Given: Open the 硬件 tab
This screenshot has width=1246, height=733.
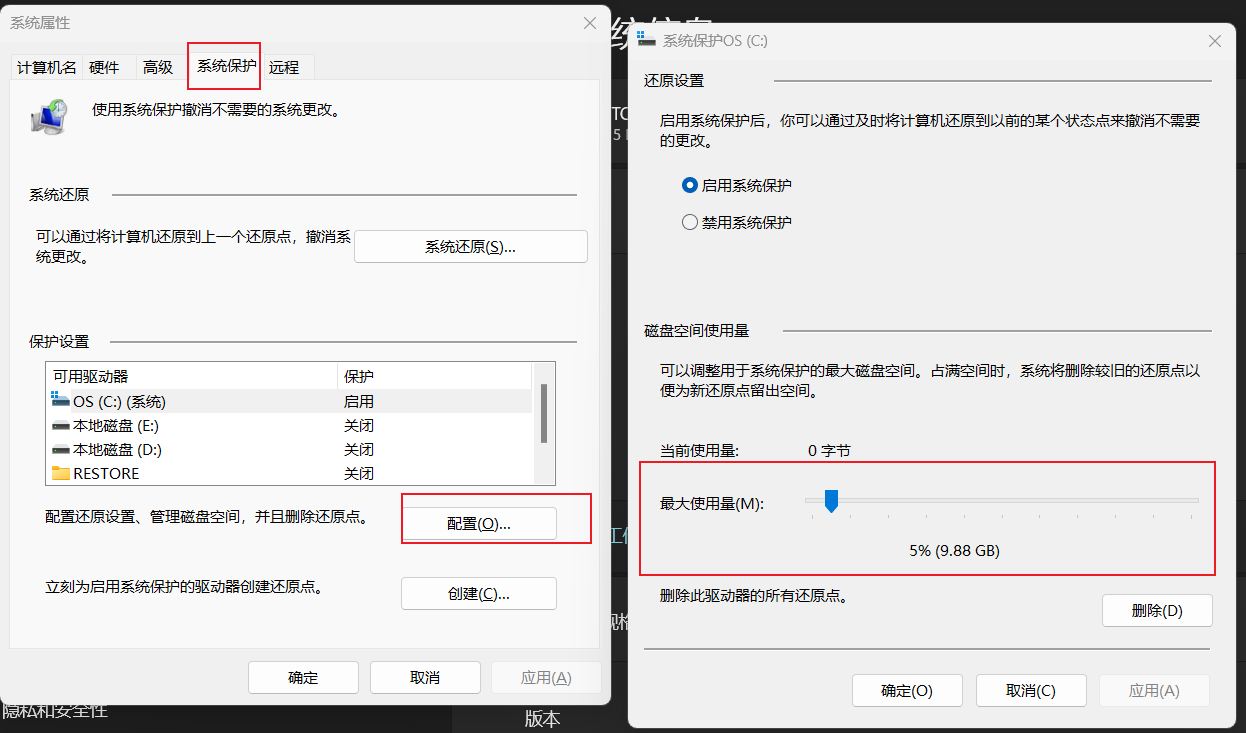Looking at the screenshot, I should click(x=104, y=67).
